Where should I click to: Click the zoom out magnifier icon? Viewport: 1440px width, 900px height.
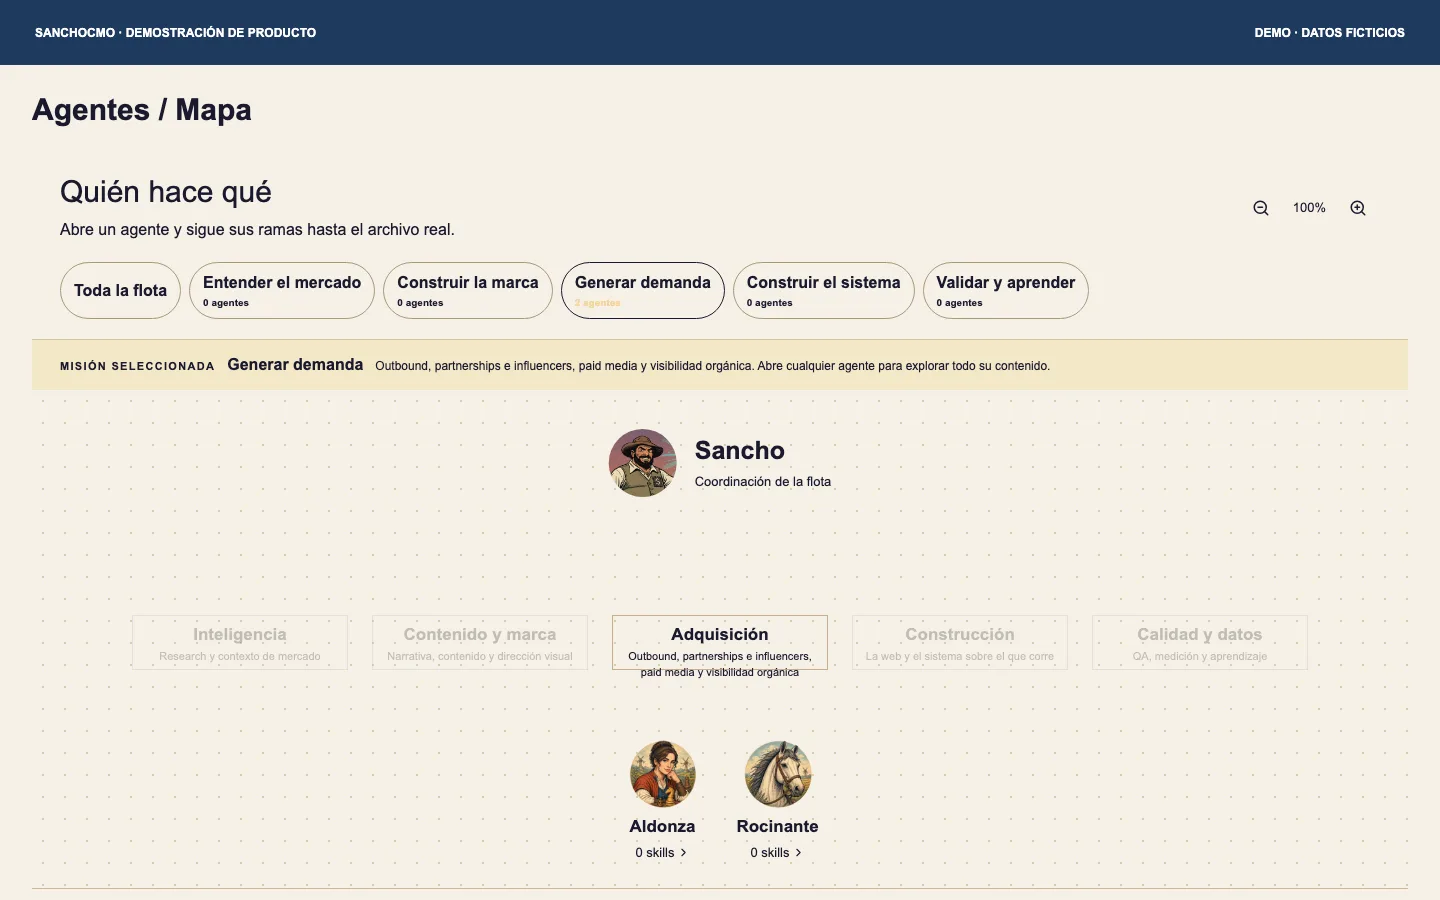pyautogui.click(x=1261, y=208)
